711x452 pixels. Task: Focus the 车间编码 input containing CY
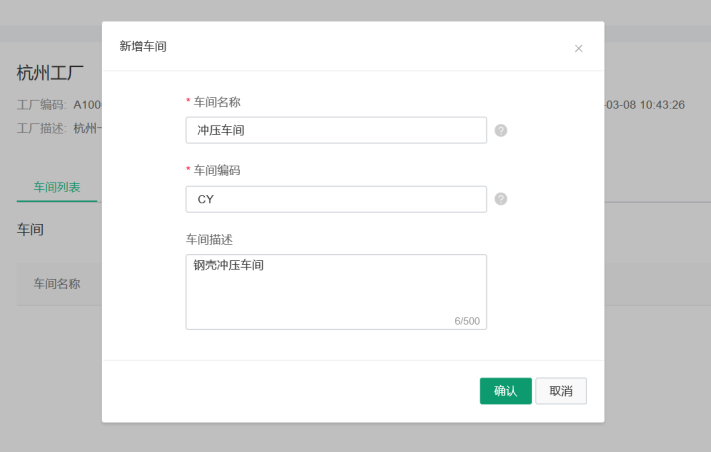[336, 199]
